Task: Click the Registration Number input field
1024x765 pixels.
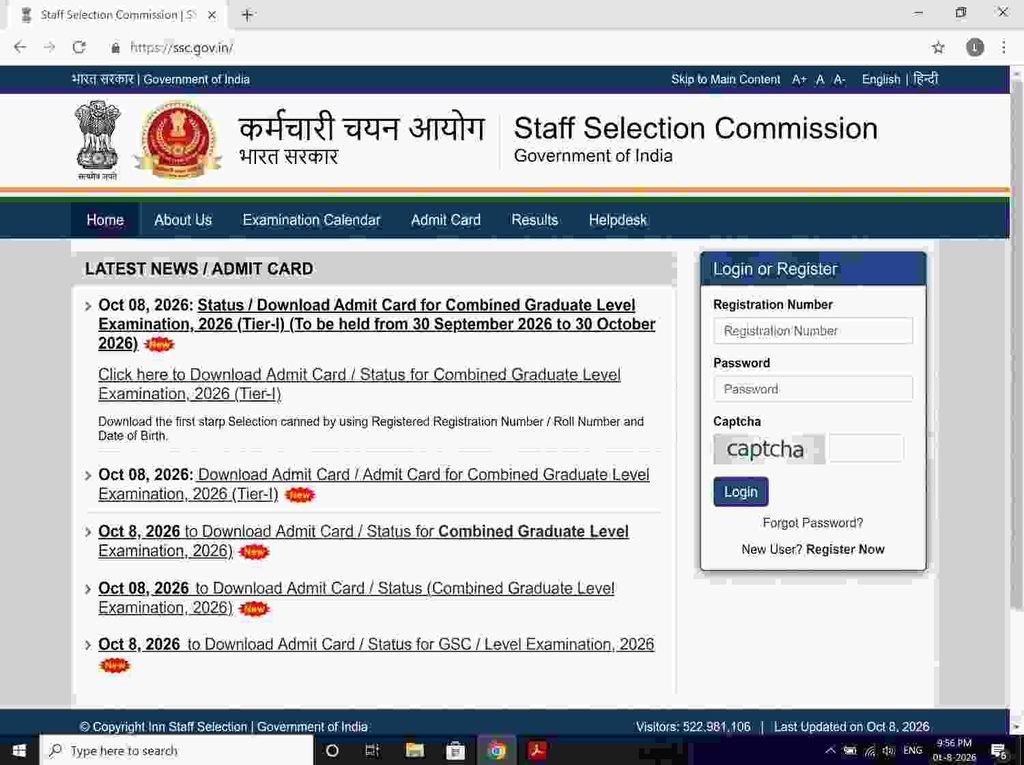Action: (x=812, y=331)
